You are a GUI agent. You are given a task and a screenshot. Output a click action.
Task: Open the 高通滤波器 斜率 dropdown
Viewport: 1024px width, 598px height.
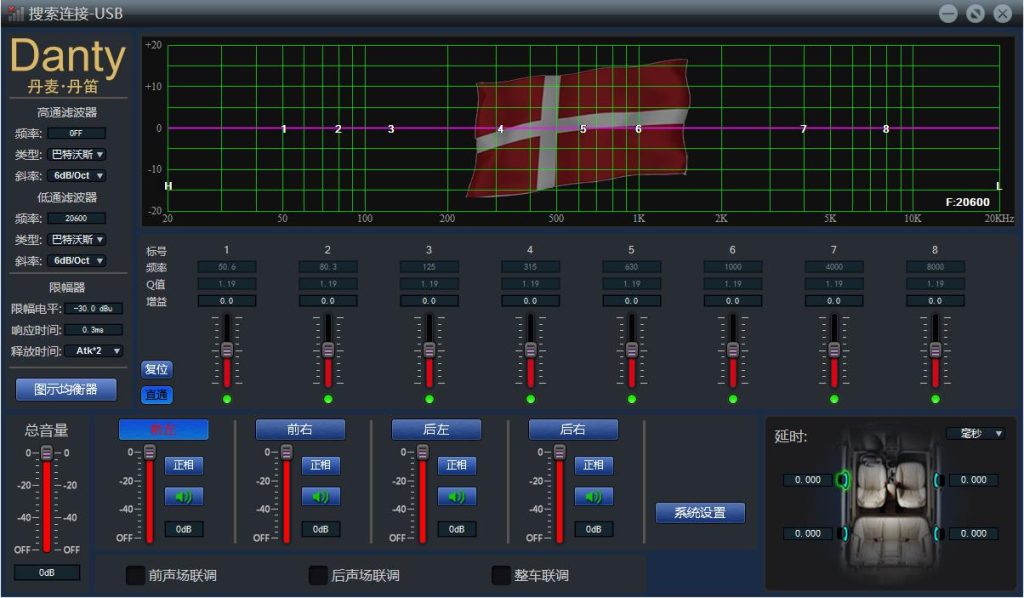[77, 176]
